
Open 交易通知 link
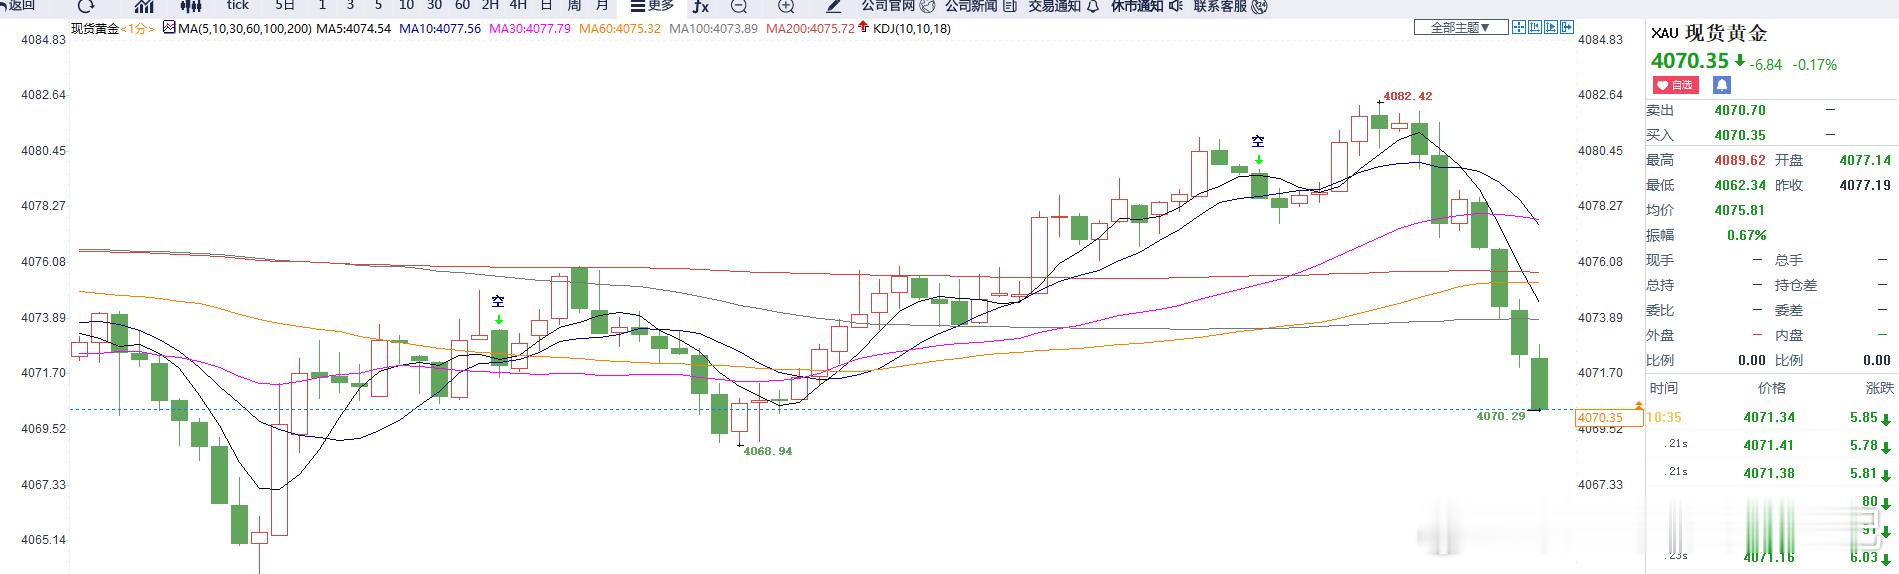1064,5
